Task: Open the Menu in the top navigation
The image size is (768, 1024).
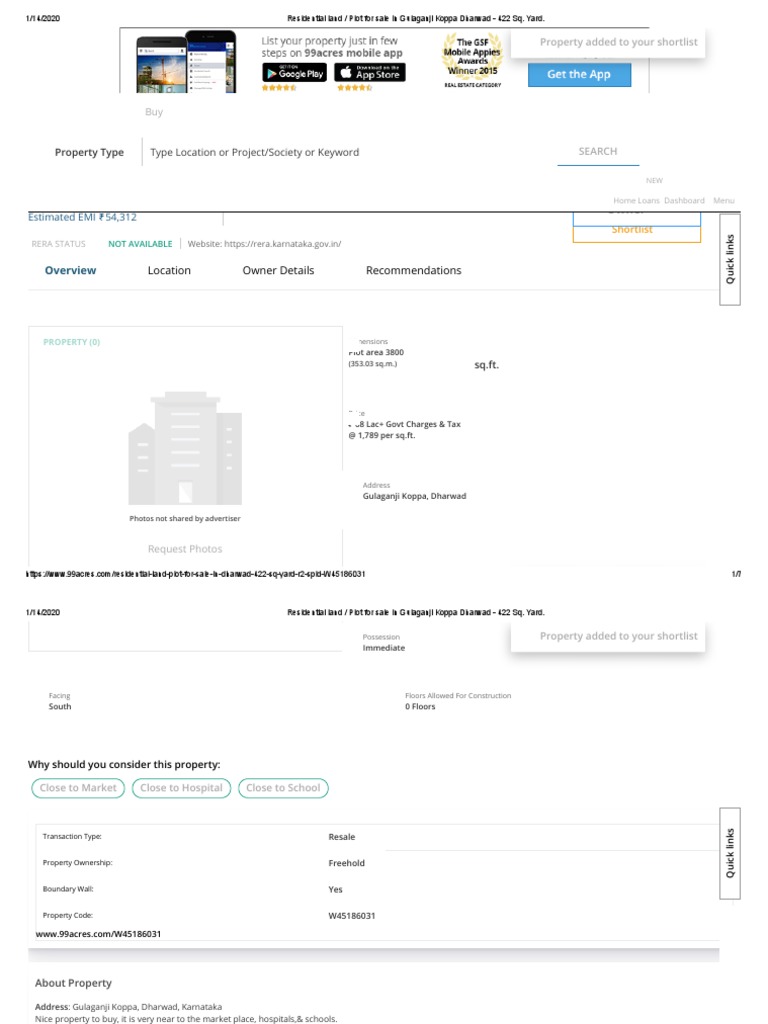Action: coord(723,200)
